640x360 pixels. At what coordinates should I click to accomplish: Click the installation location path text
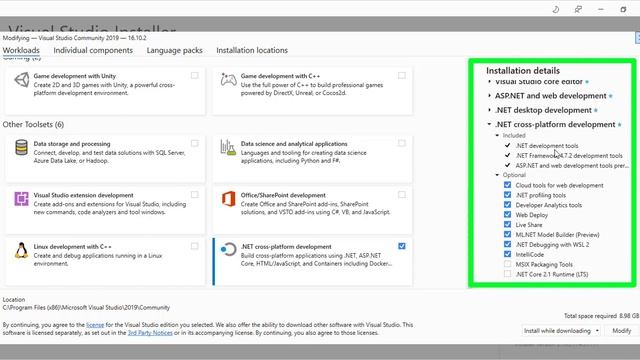(86, 308)
